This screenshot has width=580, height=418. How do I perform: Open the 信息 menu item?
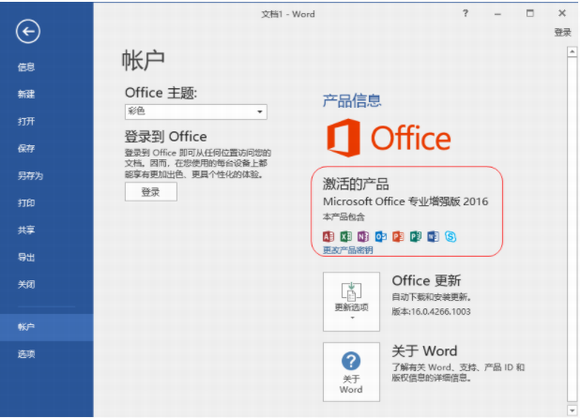pos(26,67)
